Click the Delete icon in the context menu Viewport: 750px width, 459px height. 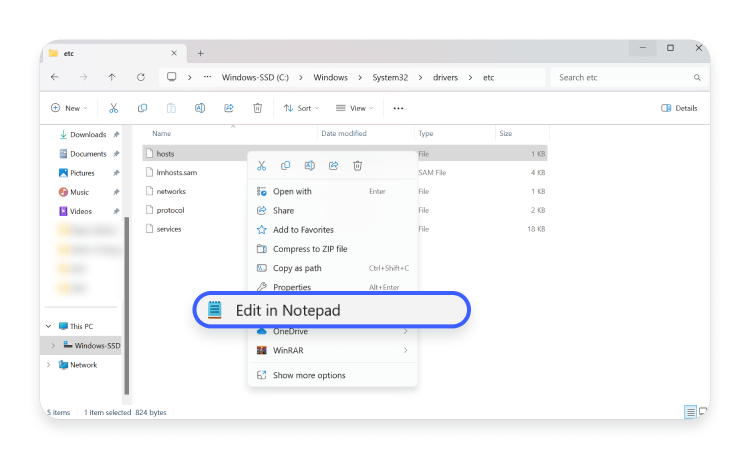(x=357, y=166)
